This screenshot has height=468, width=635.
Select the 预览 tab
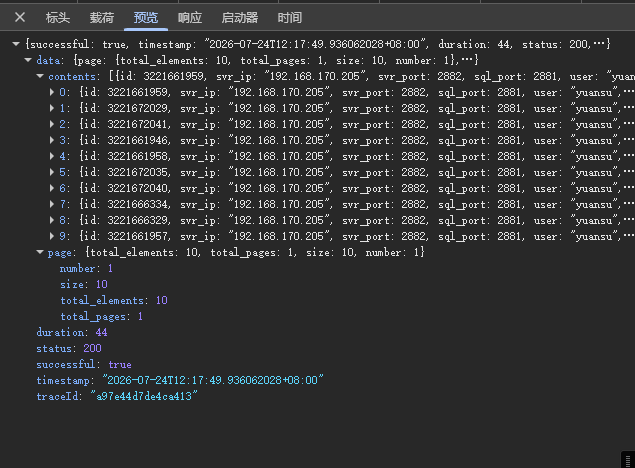point(146,18)
